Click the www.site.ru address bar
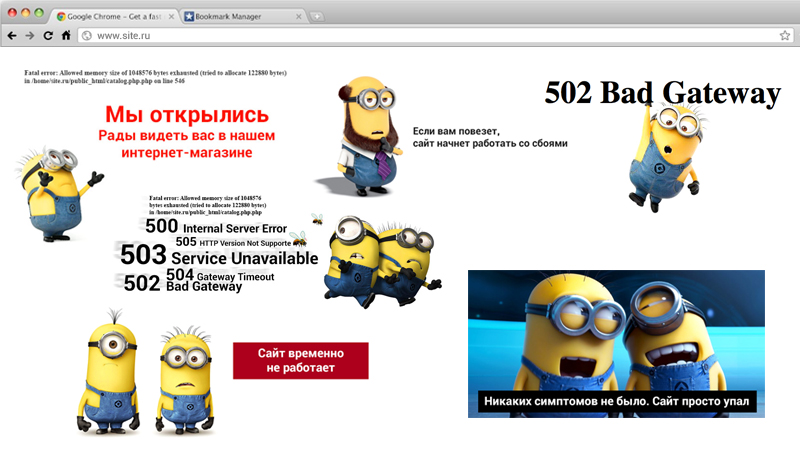The height and width of the screenshot is (450, 800). click(436, 35)
